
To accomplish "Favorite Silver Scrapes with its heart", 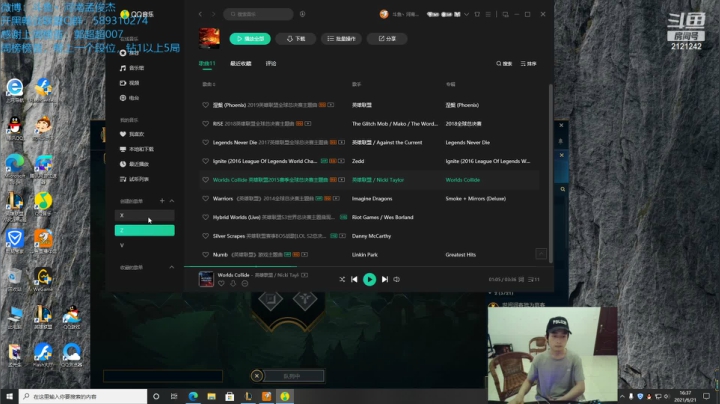I will tap(205, 236).
